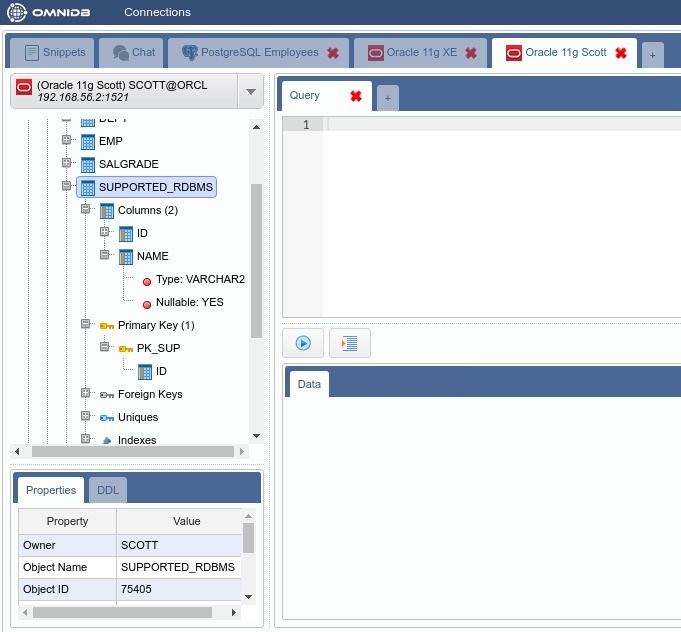The width and height of the screenshot is (681, 632).
Task: Close the Oracle 11g Scott tab
Action: (621, 53)
